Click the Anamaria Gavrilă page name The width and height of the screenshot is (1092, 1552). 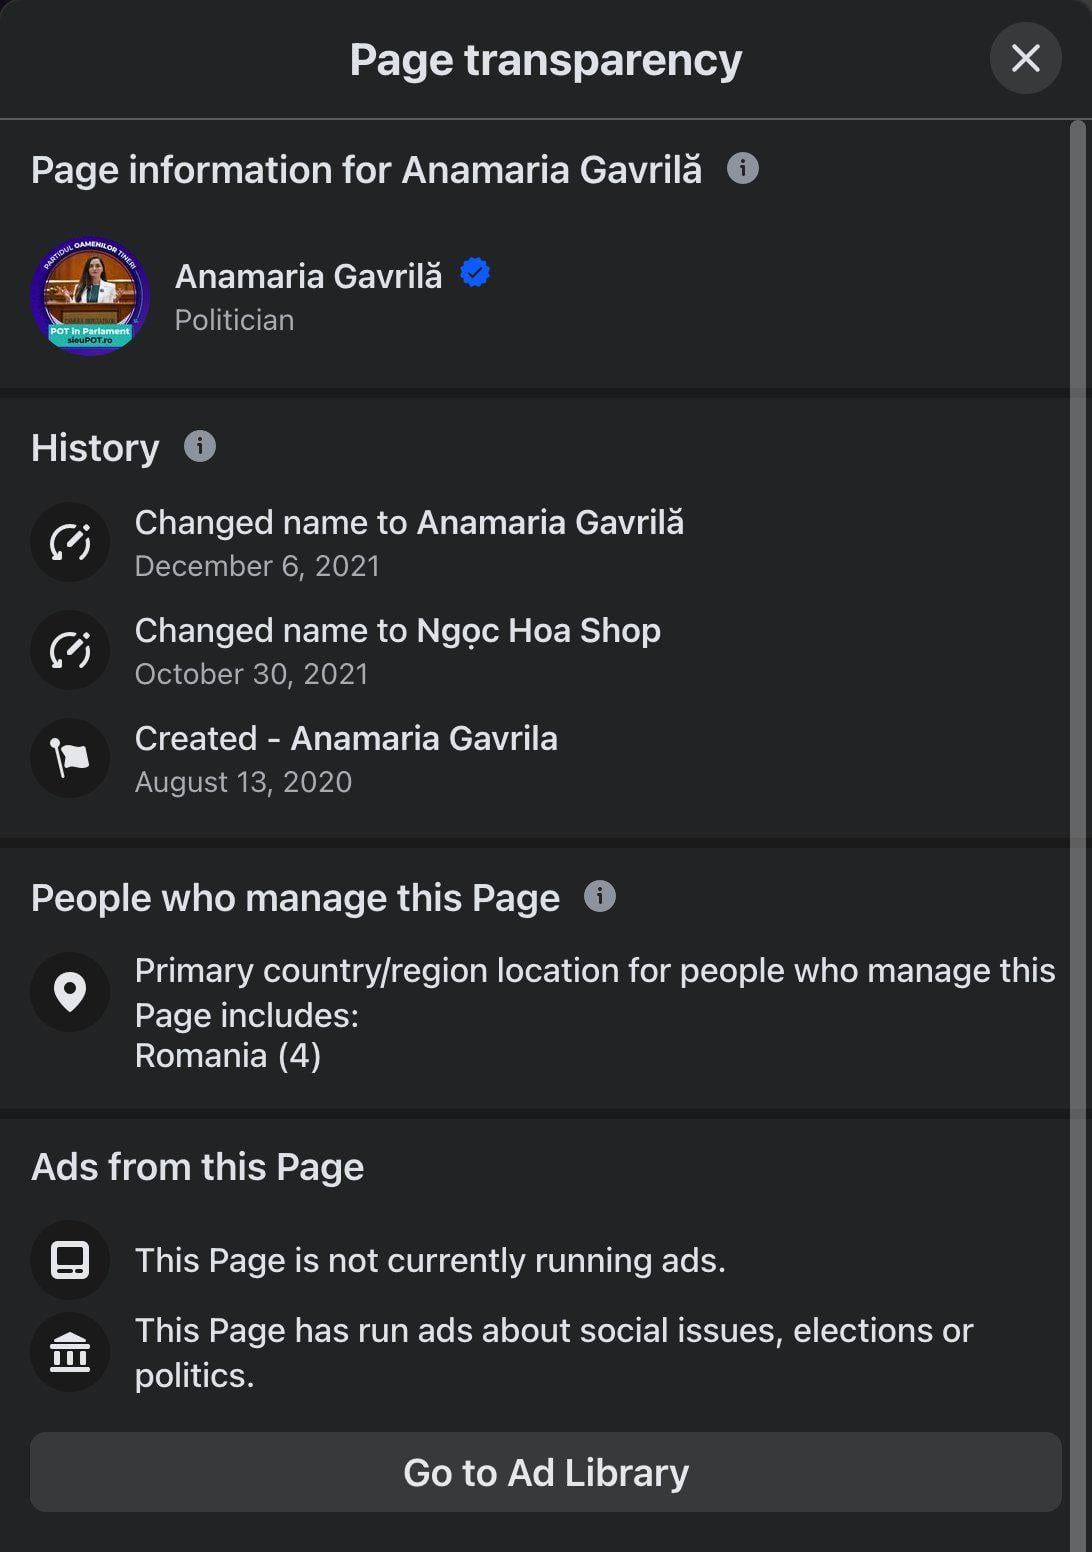[x=309, y=276]
